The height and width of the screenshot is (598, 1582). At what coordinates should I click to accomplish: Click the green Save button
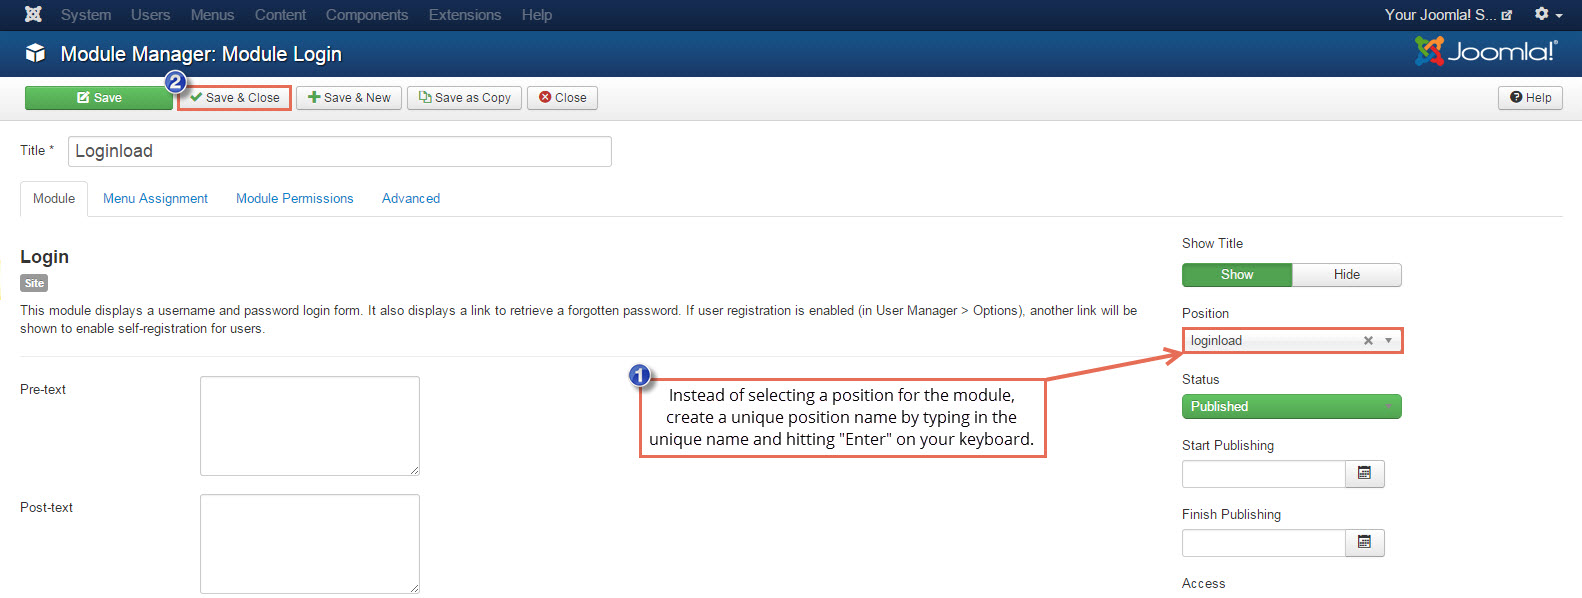(x=99, y=98)
